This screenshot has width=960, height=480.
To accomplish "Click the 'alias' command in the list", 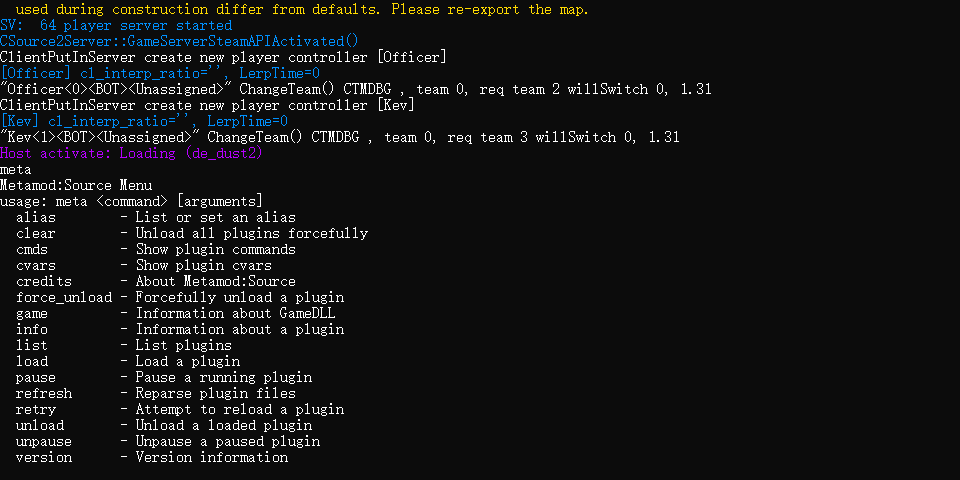I will coord(36,217).
